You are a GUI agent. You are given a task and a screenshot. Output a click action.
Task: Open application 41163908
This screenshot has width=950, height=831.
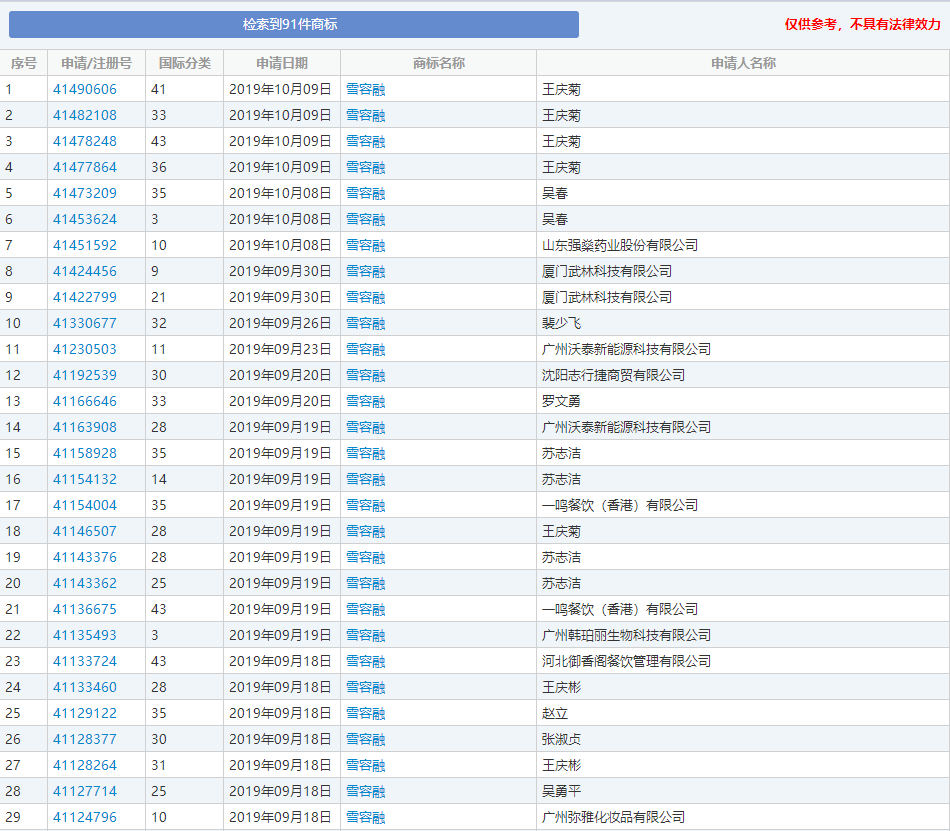[85, 428]
